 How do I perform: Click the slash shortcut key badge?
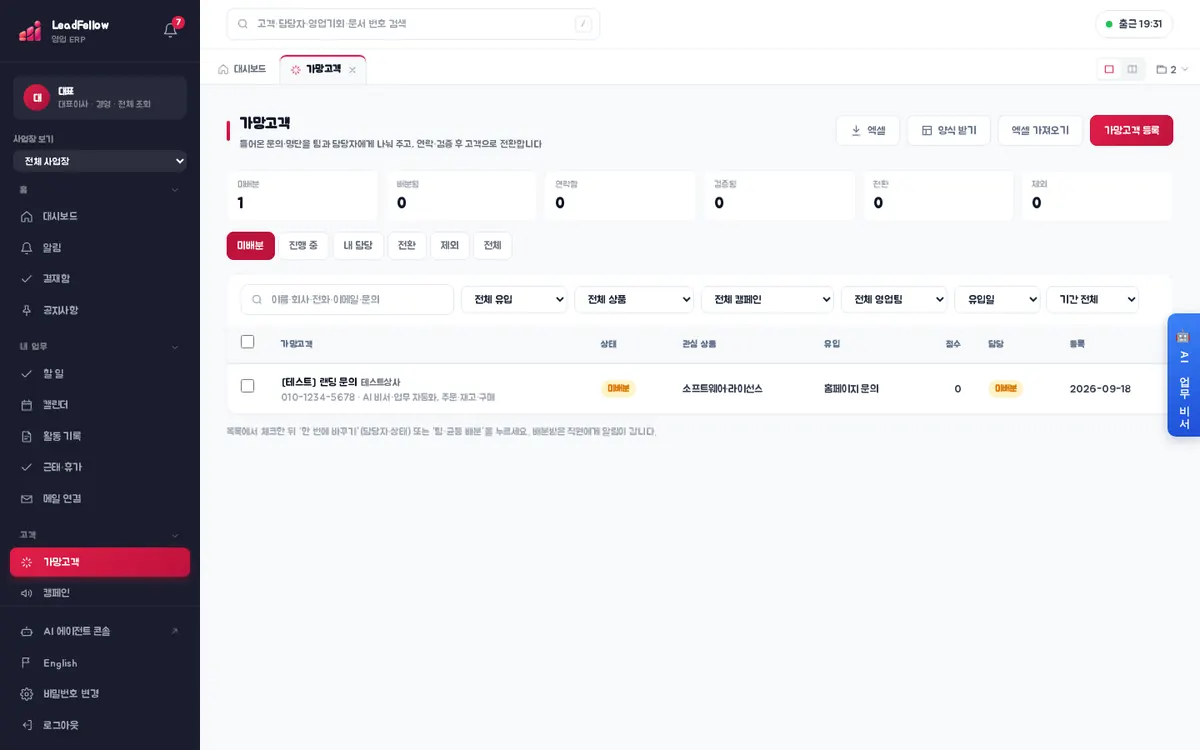583,24
